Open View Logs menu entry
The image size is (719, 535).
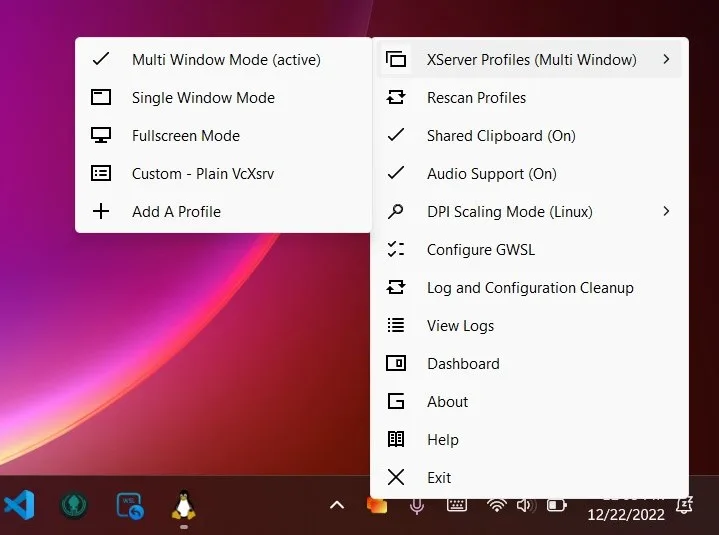(x=530, y=325)
